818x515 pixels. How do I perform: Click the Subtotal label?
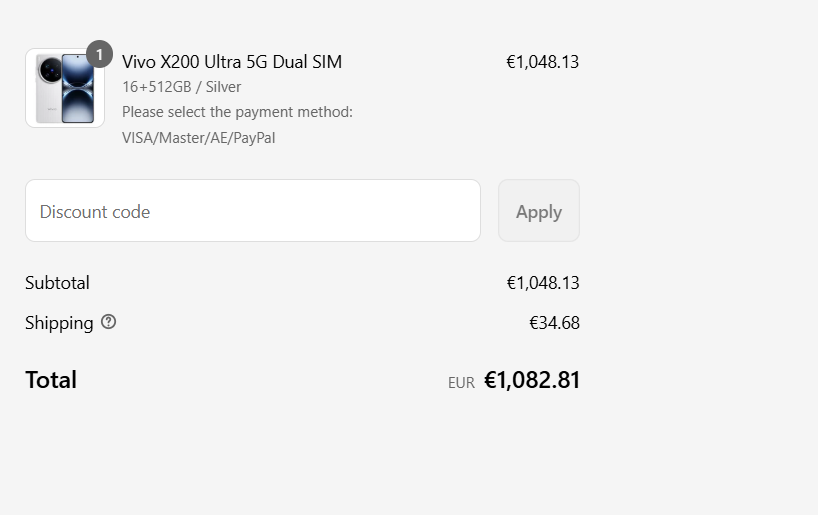(x=57, y=283)
